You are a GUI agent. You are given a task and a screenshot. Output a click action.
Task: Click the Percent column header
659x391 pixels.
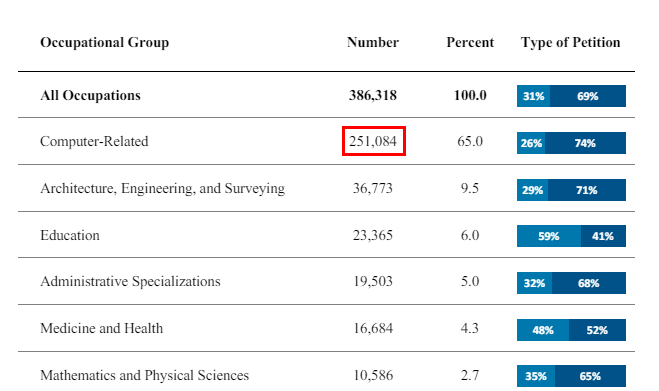pos(470,42)
